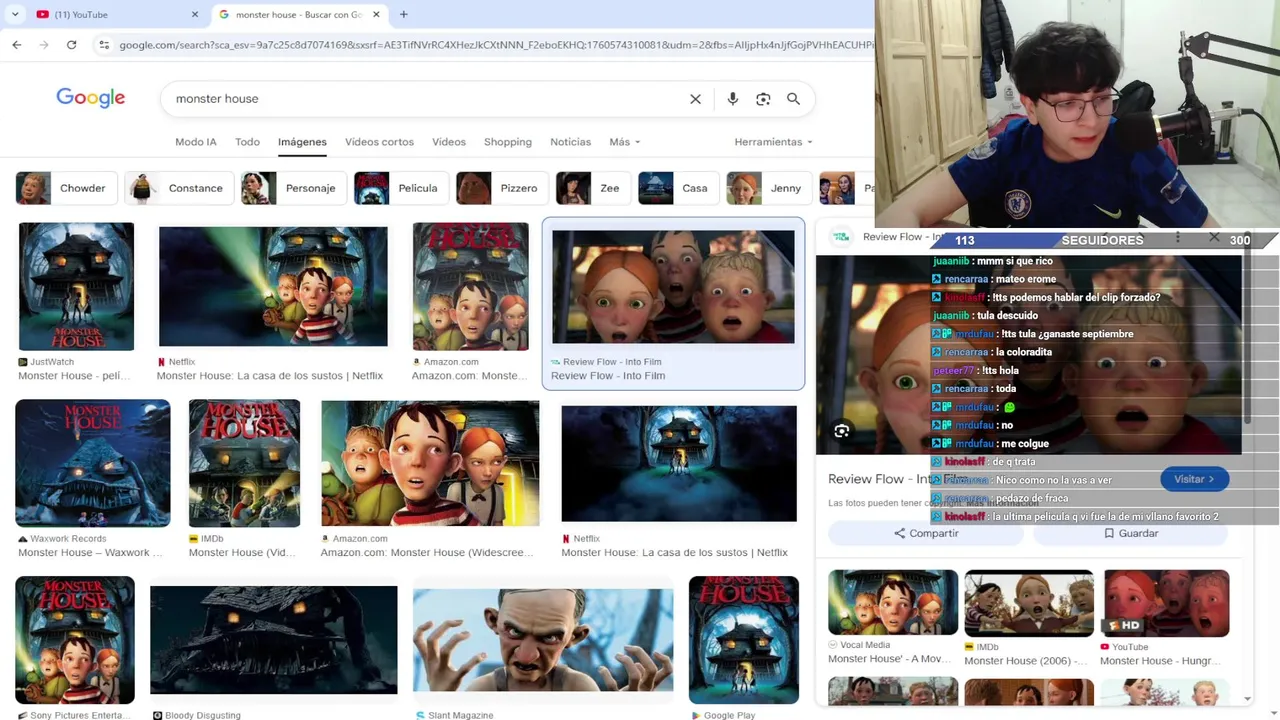Reload the page with the refresh icon
Image resolution: width=1280 pixels, height=720 pixels.
[x=71, y=45]
